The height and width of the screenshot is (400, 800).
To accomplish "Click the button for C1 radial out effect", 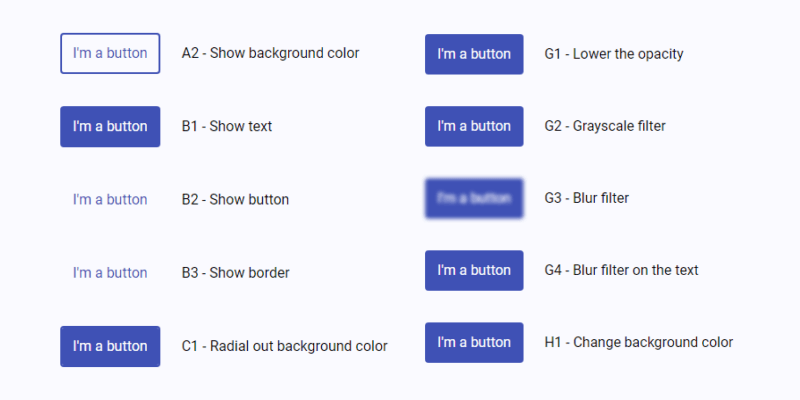I will (110, 346).
